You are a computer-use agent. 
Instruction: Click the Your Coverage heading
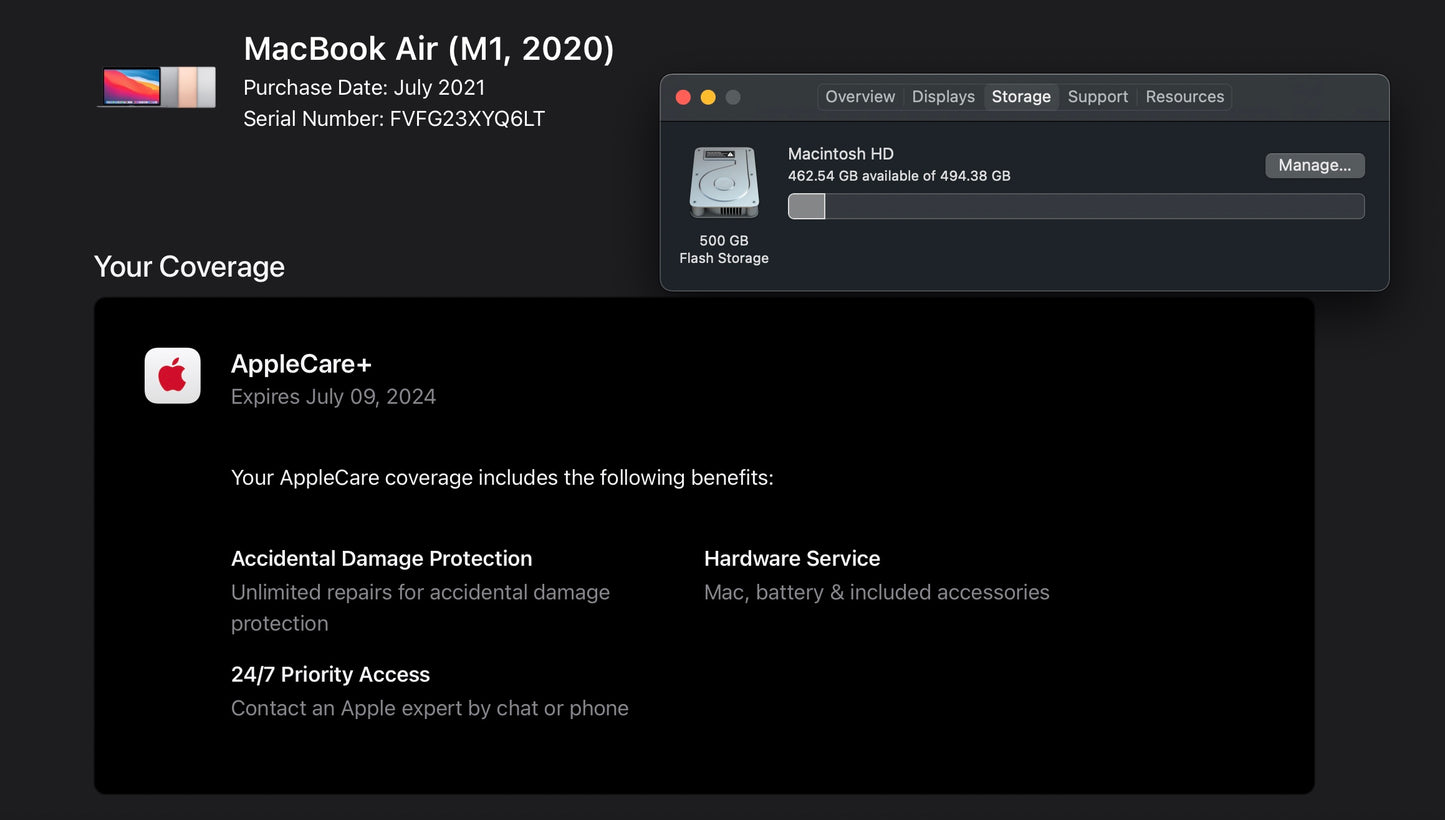(189, 266)
